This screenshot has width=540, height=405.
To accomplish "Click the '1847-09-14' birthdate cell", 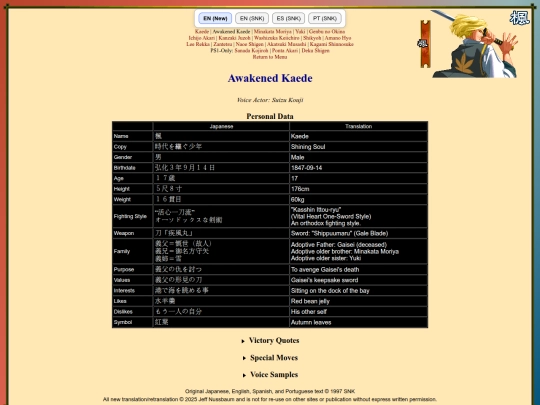I will pos(359,168).
